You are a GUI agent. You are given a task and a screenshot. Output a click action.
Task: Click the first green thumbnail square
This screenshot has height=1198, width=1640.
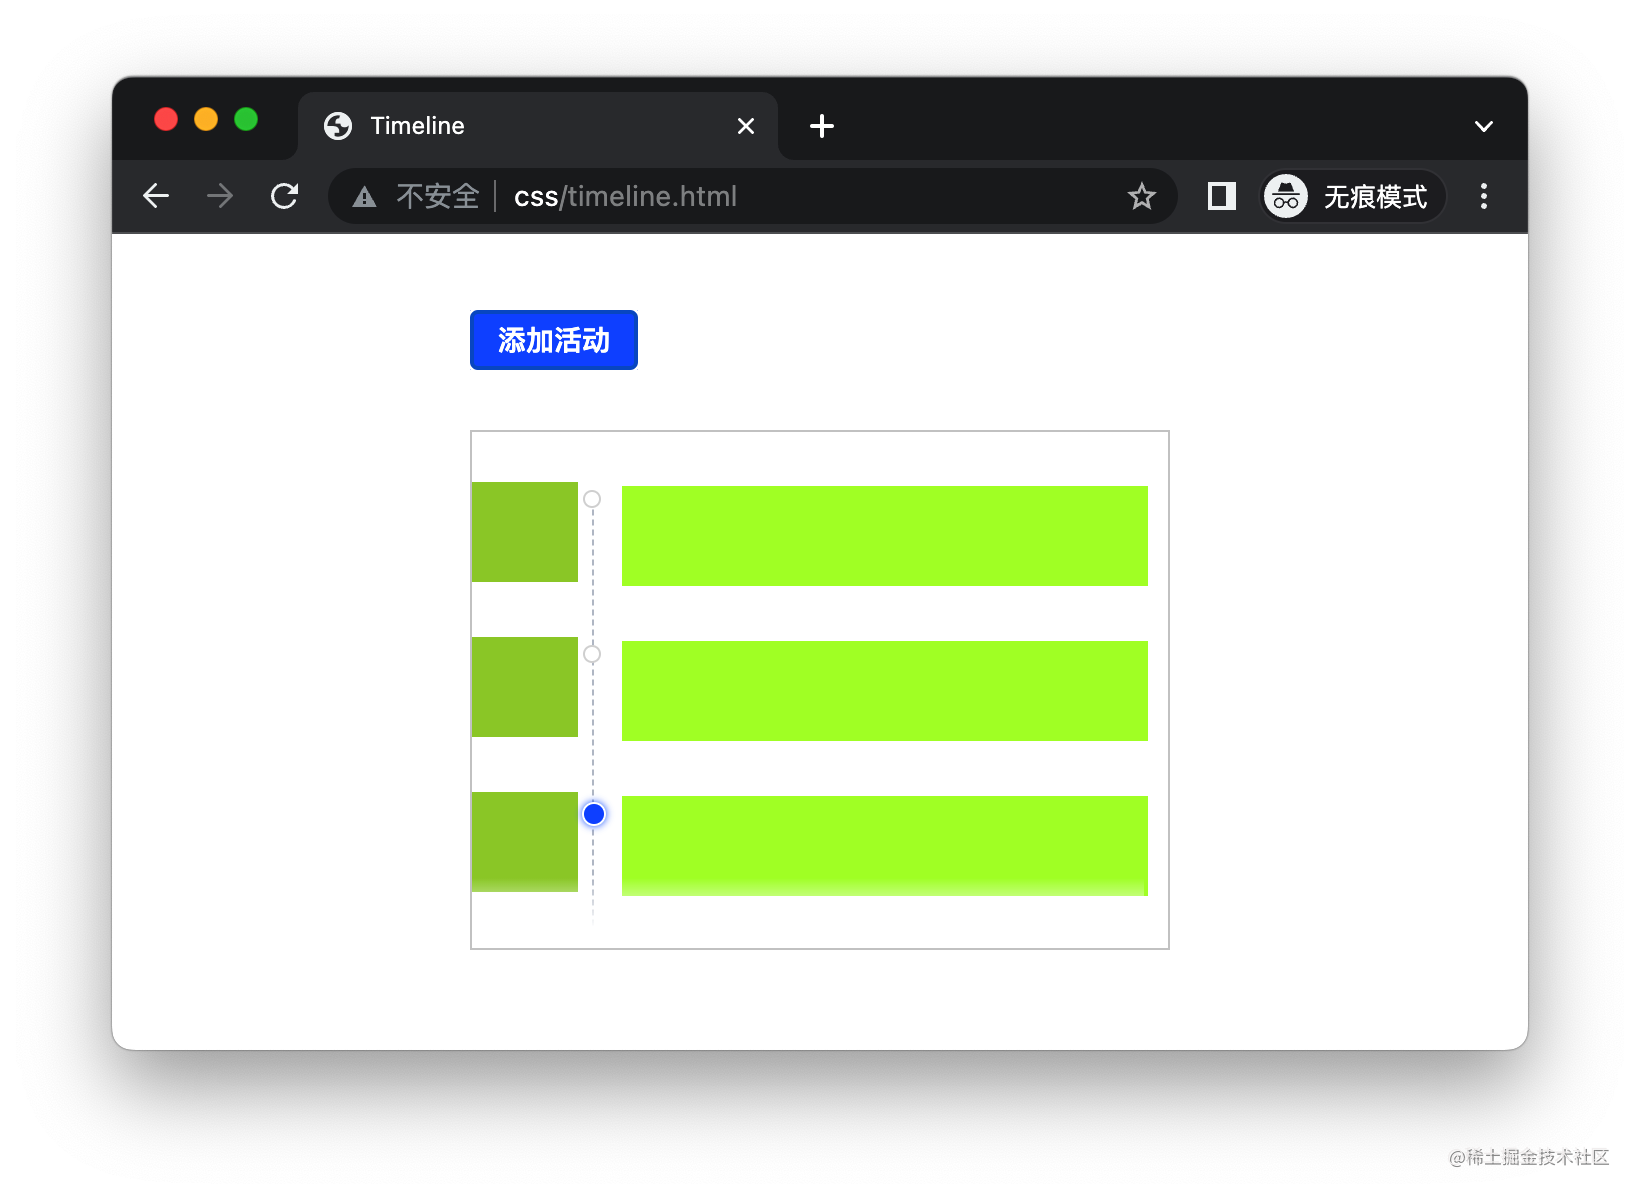click(x=524, y=532)
